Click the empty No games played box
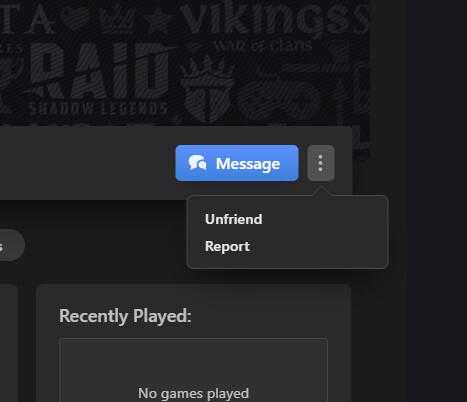This screenshot has height=402, width=467. 193,370
